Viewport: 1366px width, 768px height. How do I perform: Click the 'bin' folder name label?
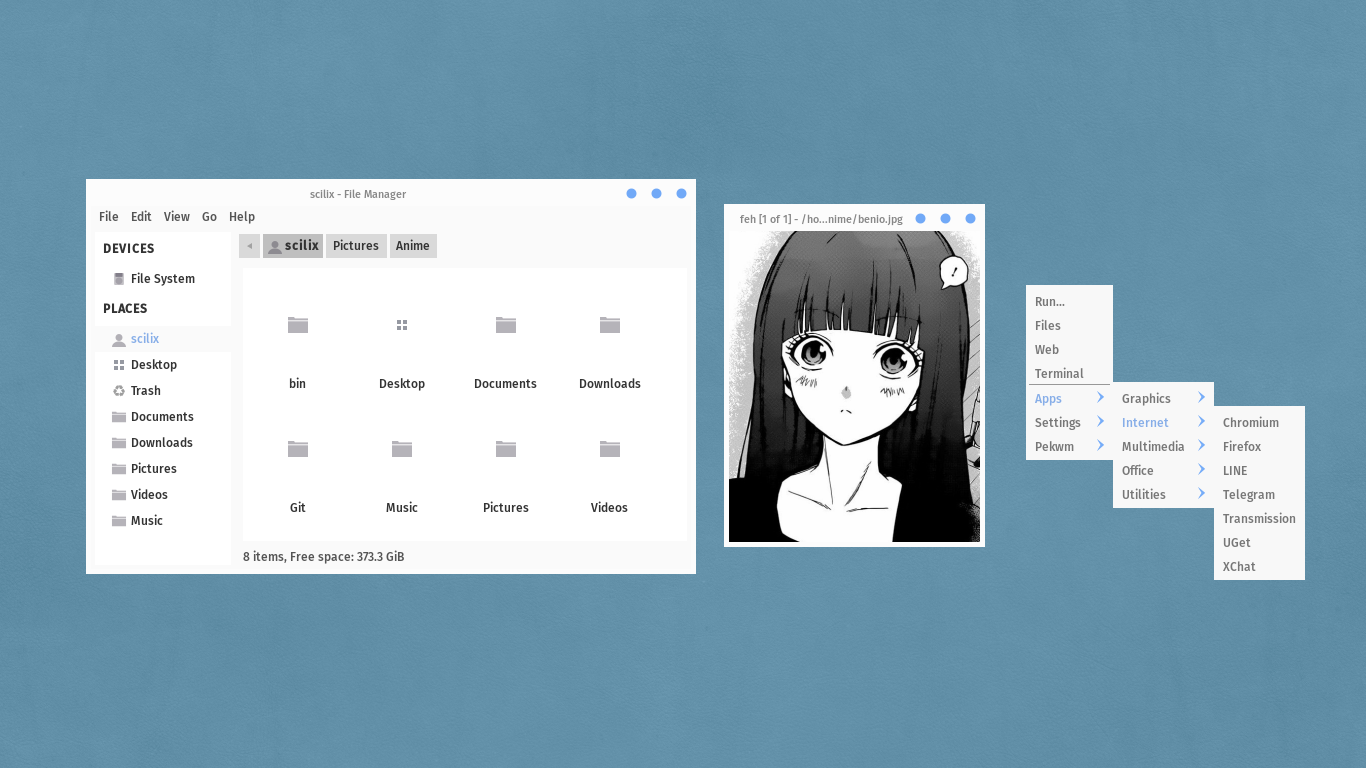tap(298, 384)
